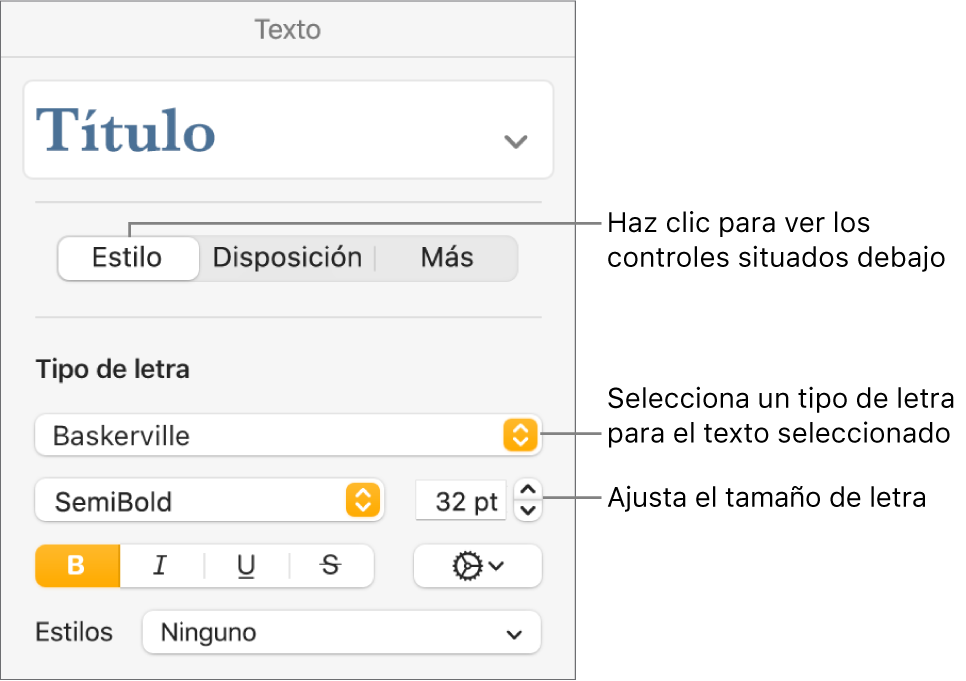Open the Baskerville font family popup
966x681 pixels.
[x=288, y=435]
